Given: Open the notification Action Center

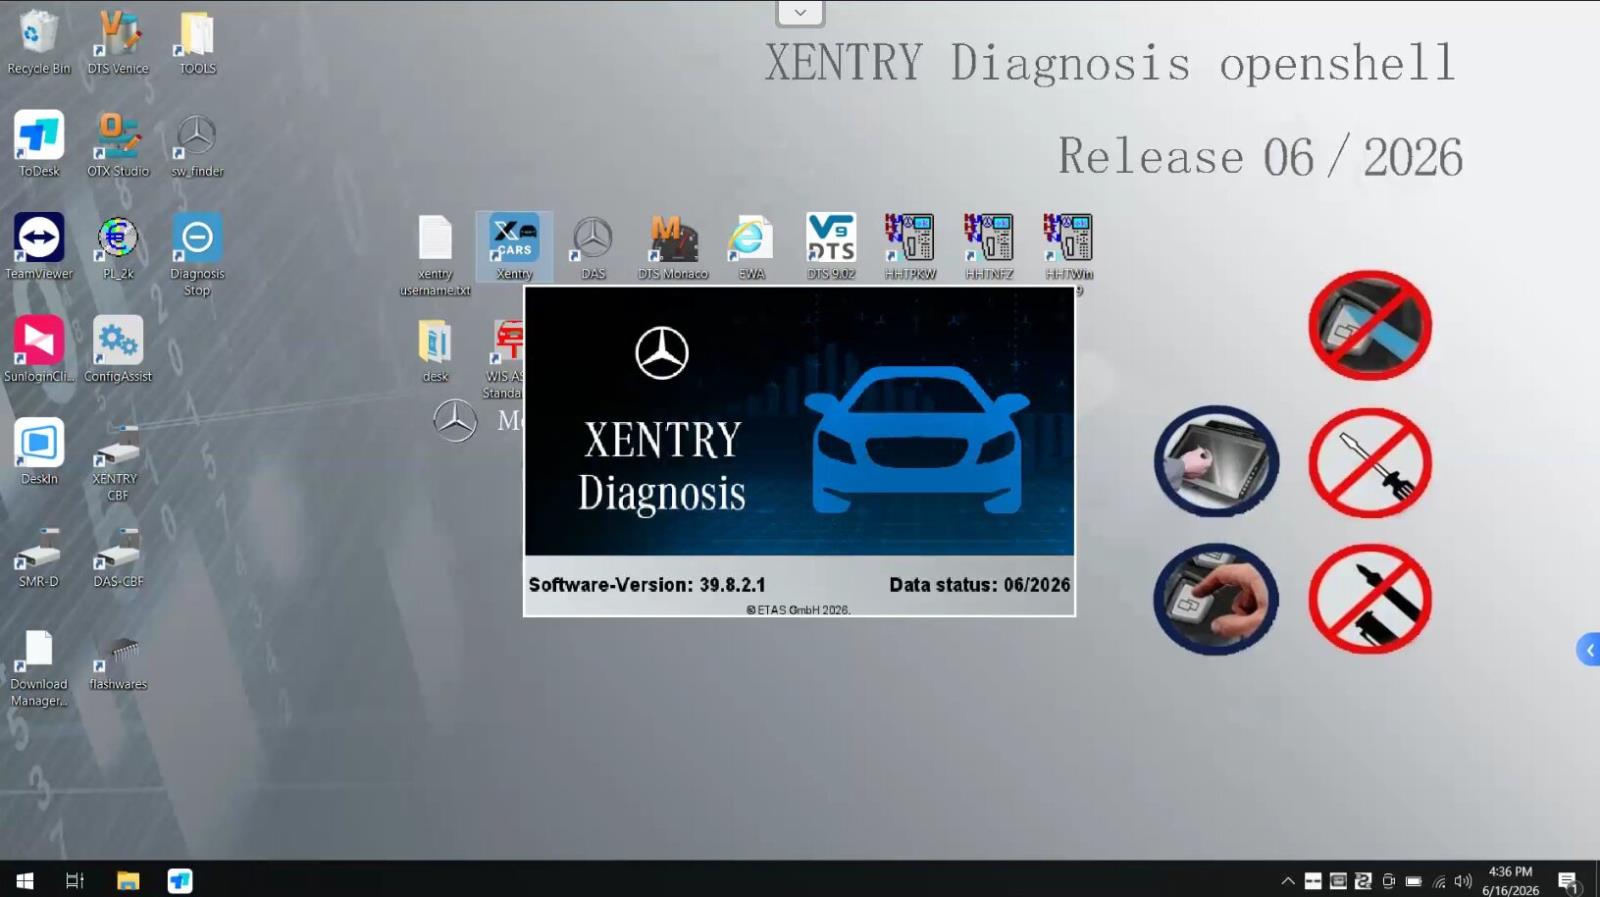Looking at the screenshot, I should coord(1568,881).
